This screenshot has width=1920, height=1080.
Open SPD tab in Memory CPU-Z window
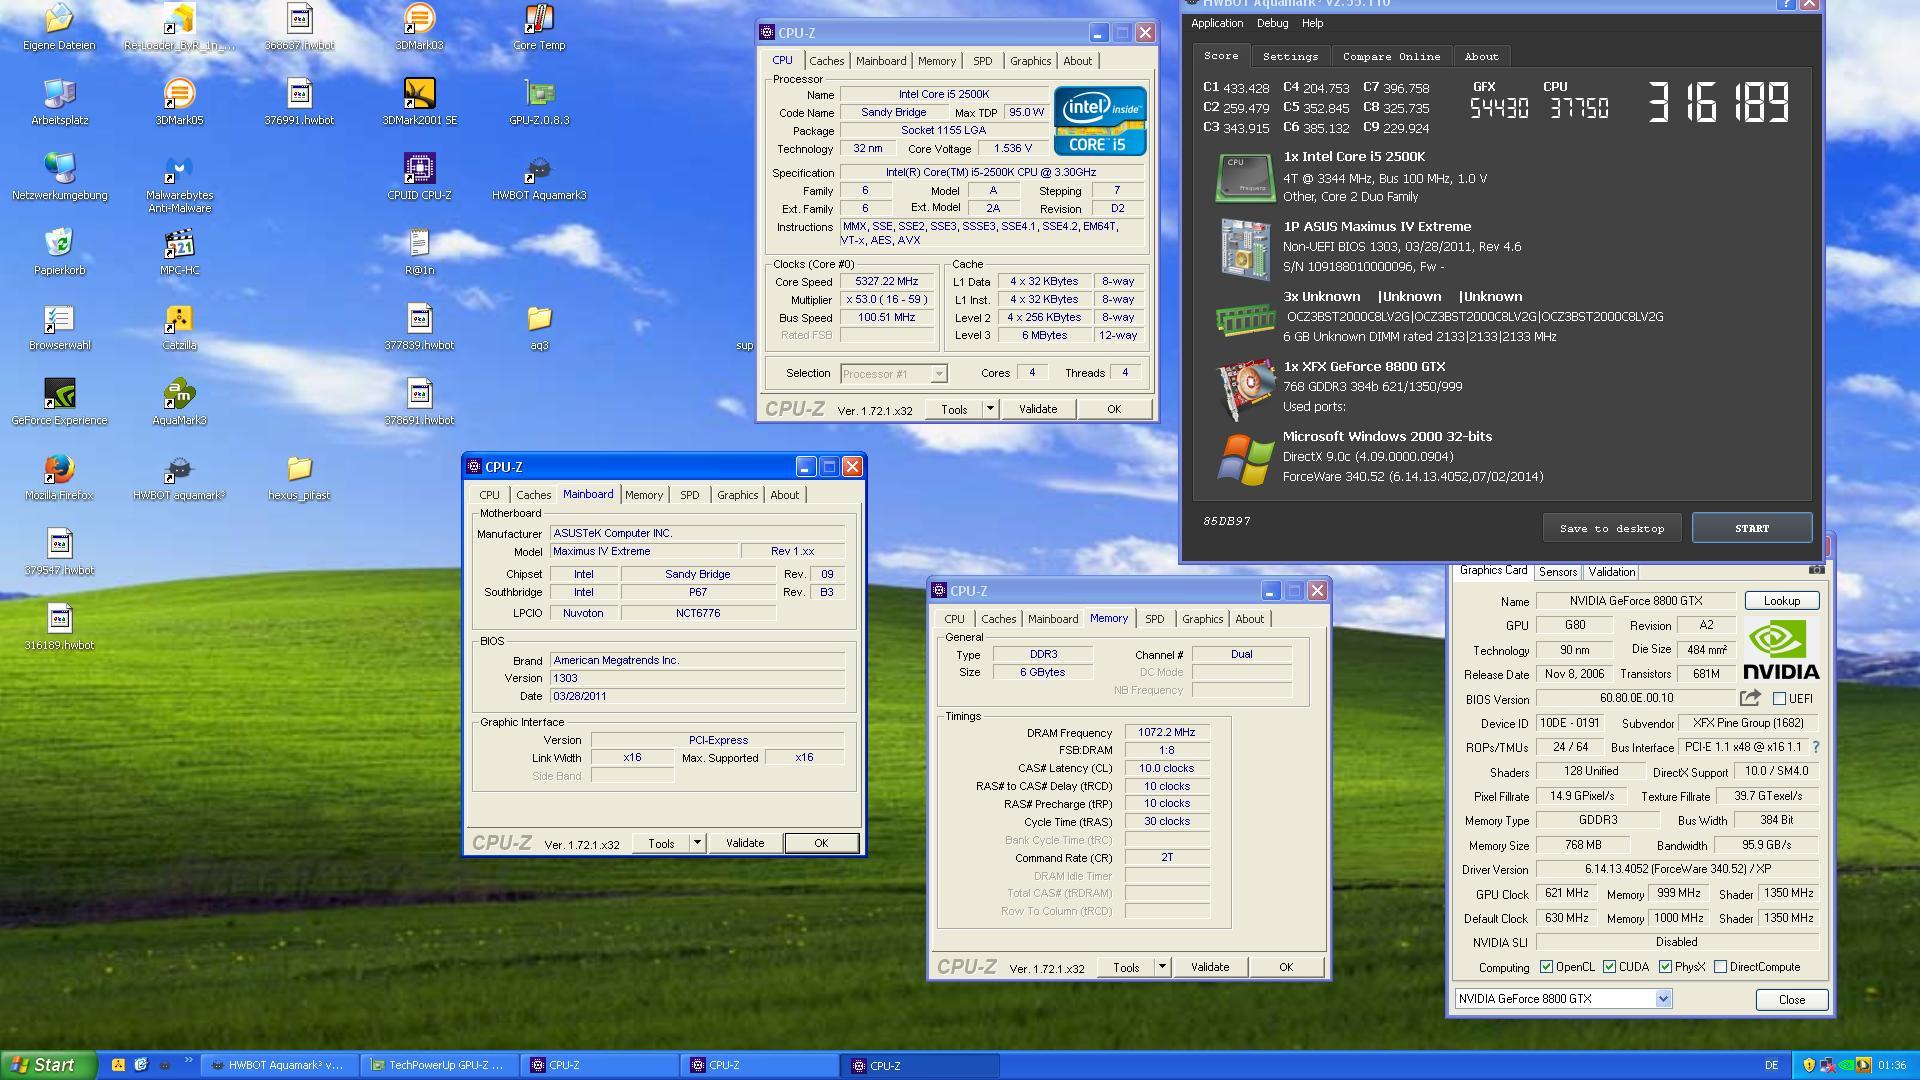(x=1154, y=619)
